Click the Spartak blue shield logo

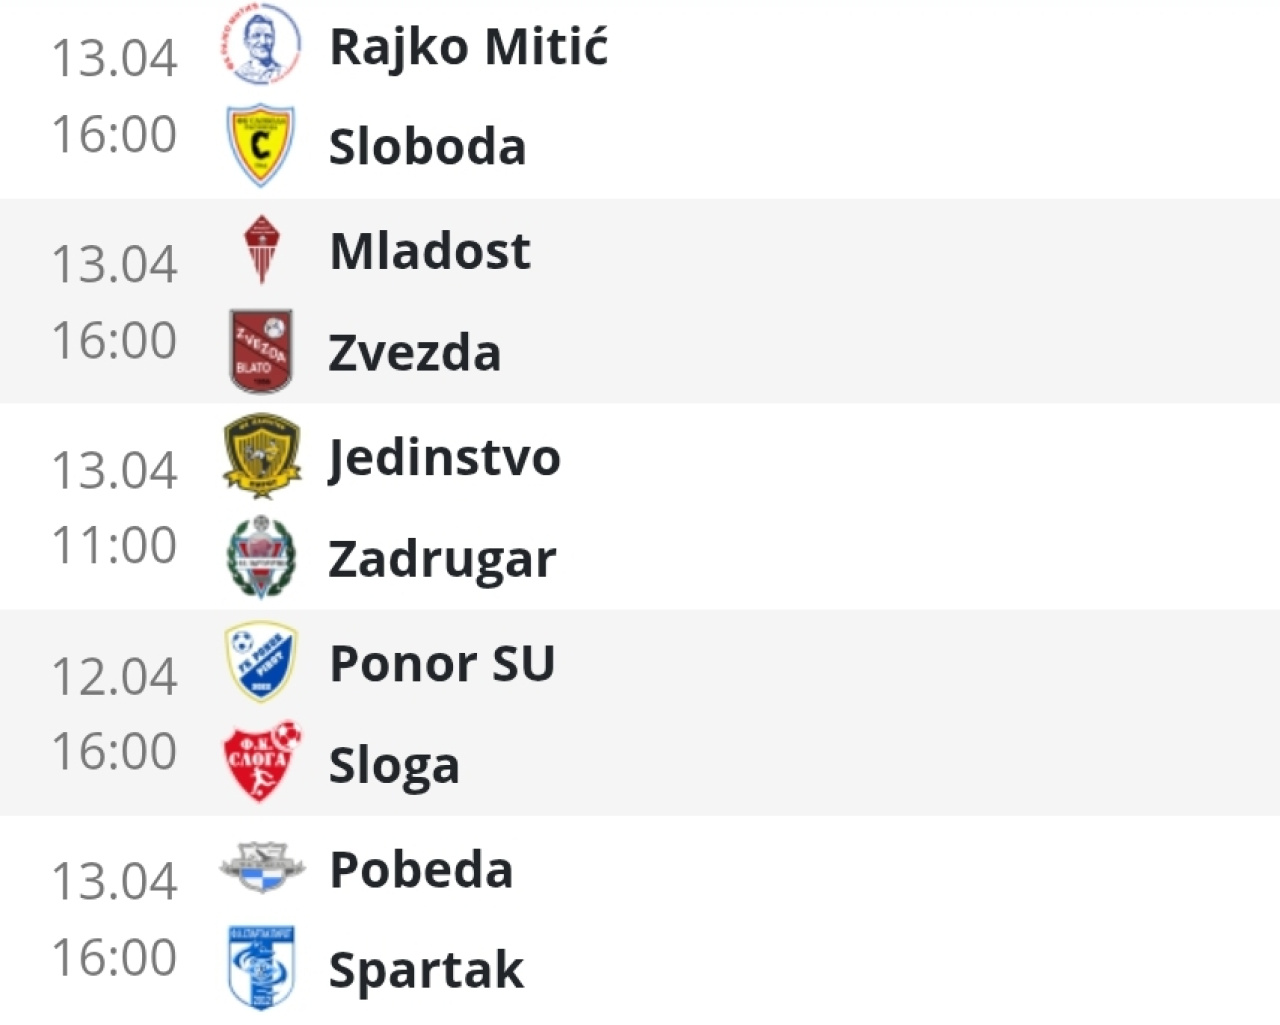(x=261, y=967)
